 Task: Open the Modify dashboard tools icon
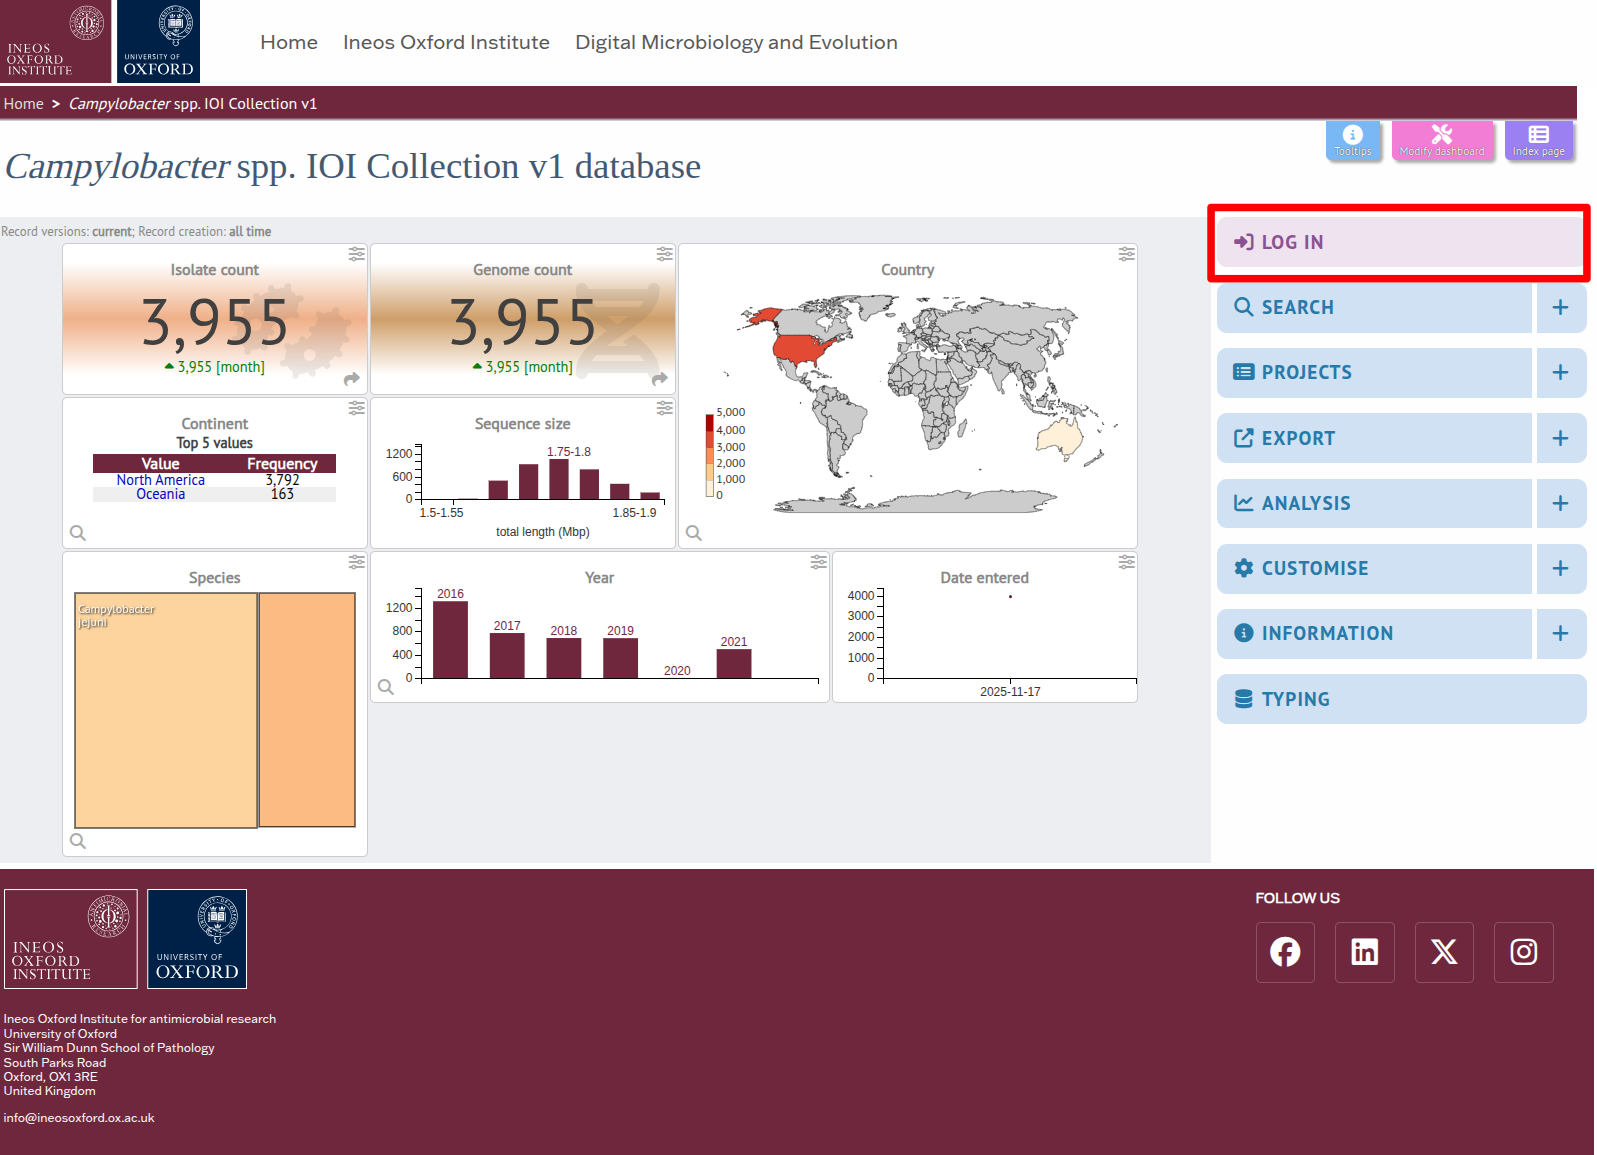tap(1441, 140)
